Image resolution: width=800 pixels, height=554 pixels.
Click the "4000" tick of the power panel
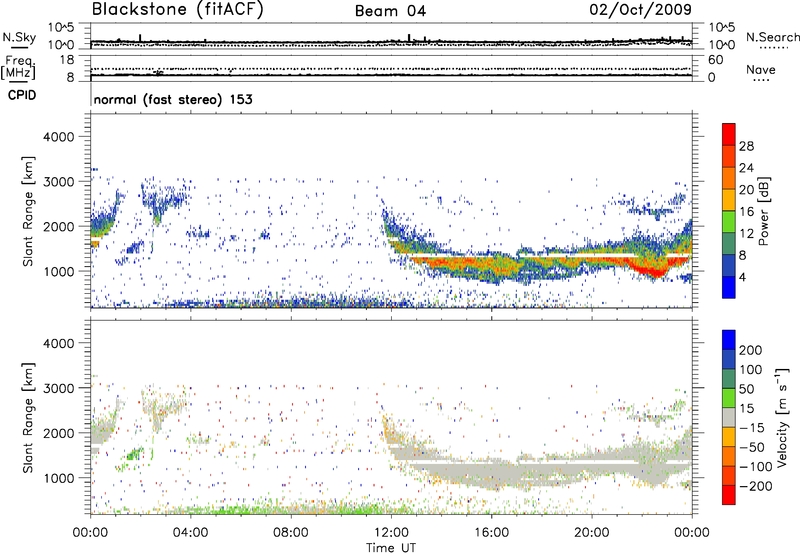(58, 137)
